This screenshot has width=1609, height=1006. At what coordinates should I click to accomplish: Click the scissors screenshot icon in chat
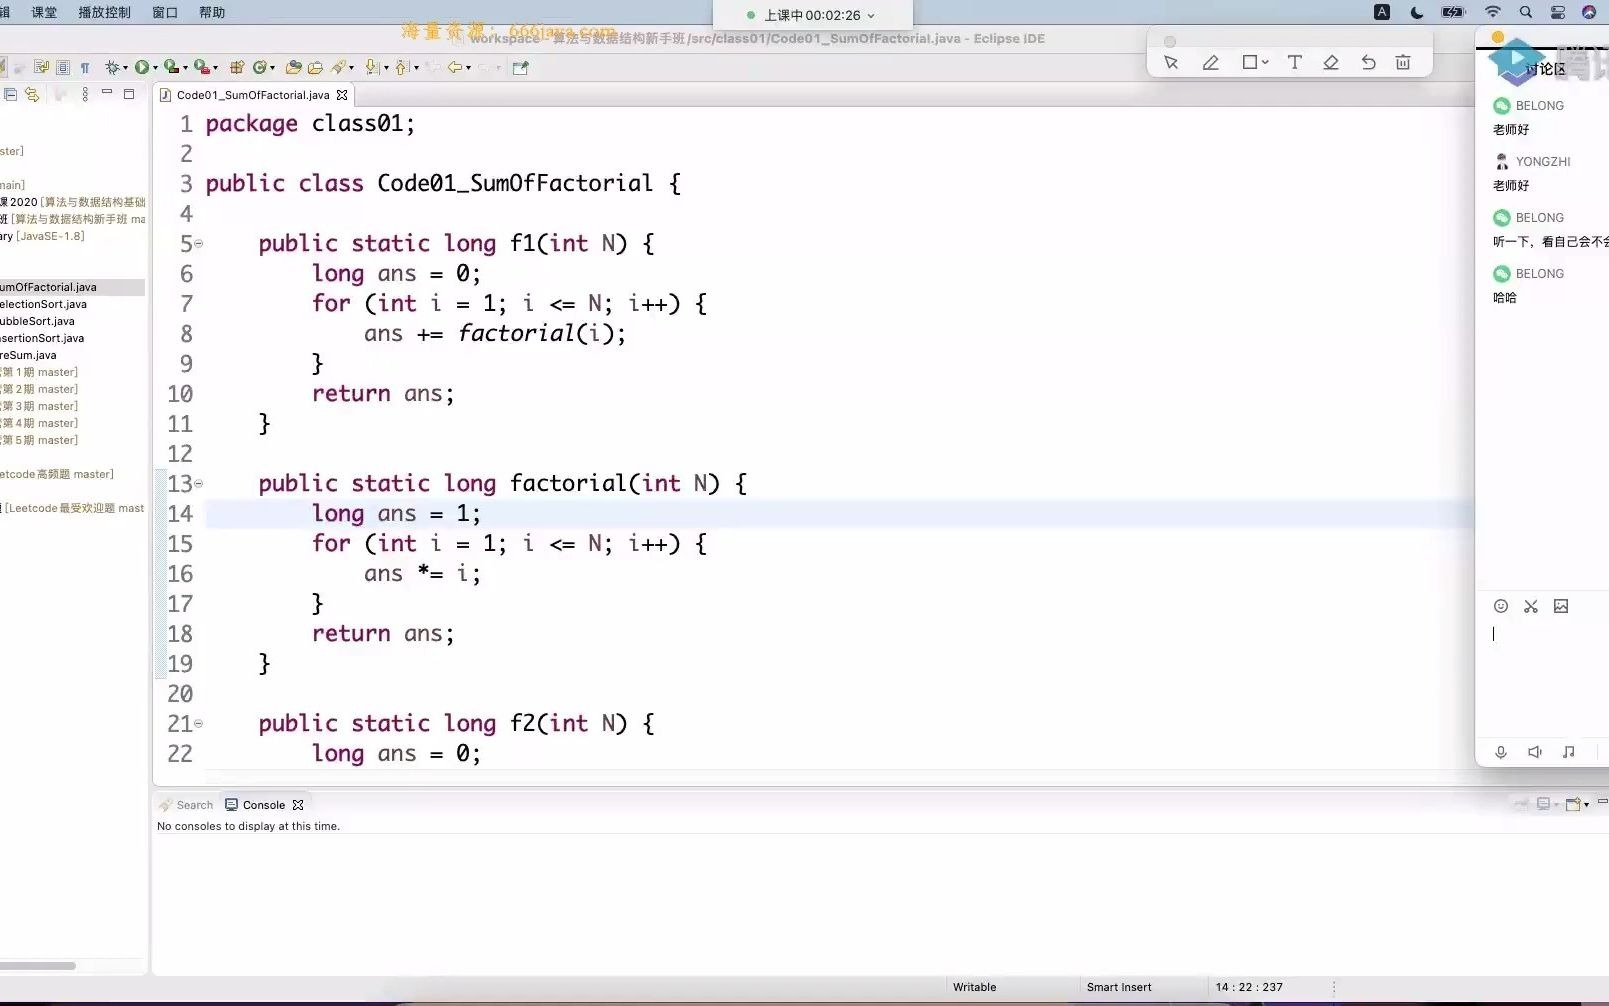point(1530,606)
